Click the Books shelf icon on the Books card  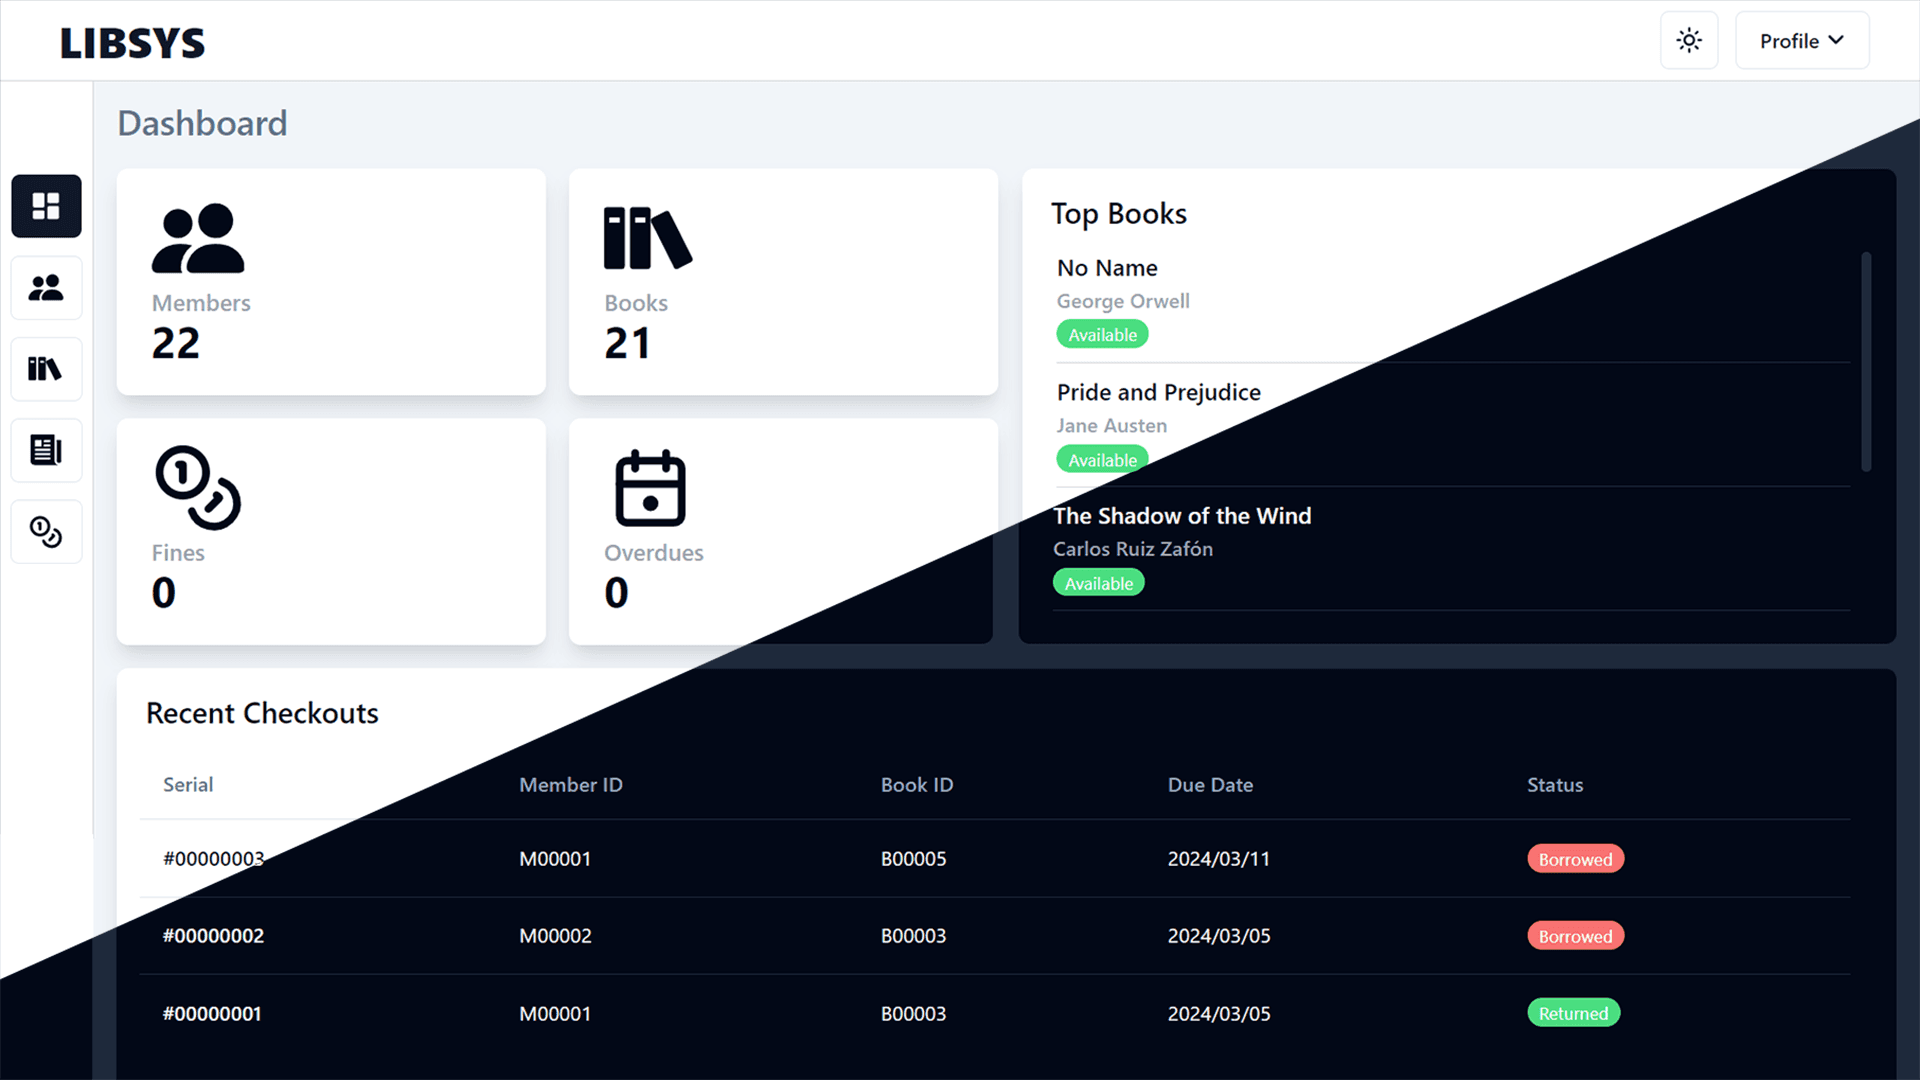coord(648,238)
